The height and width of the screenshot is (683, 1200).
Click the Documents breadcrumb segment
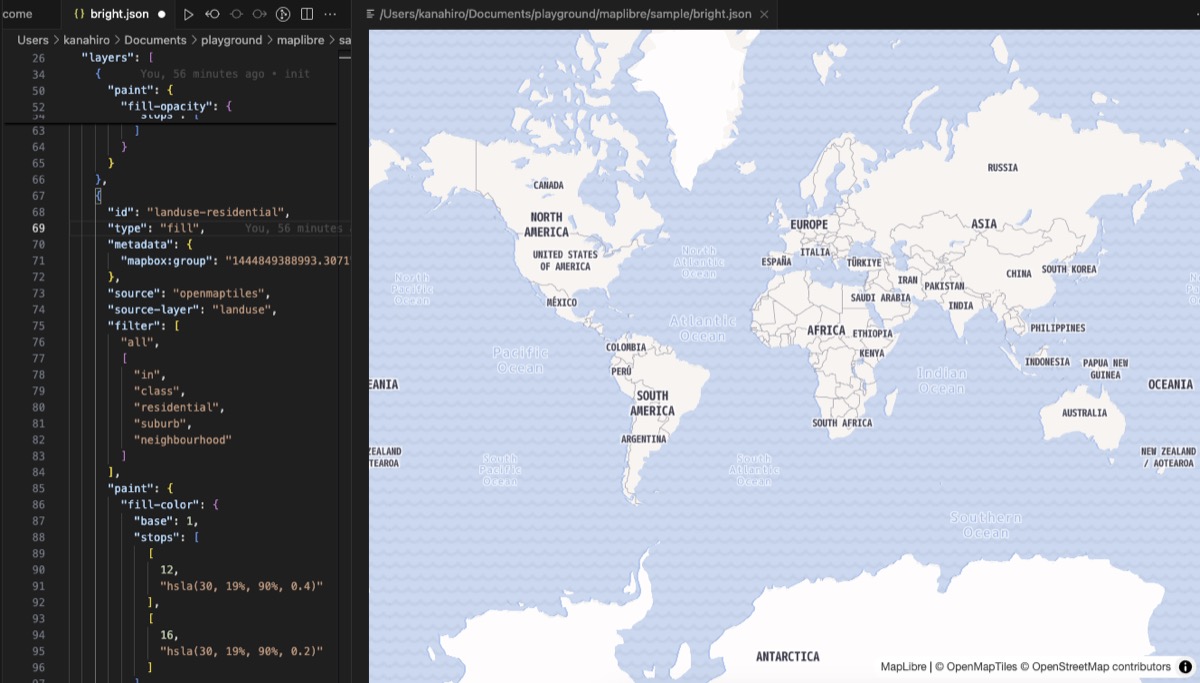[x=155, y=40]
